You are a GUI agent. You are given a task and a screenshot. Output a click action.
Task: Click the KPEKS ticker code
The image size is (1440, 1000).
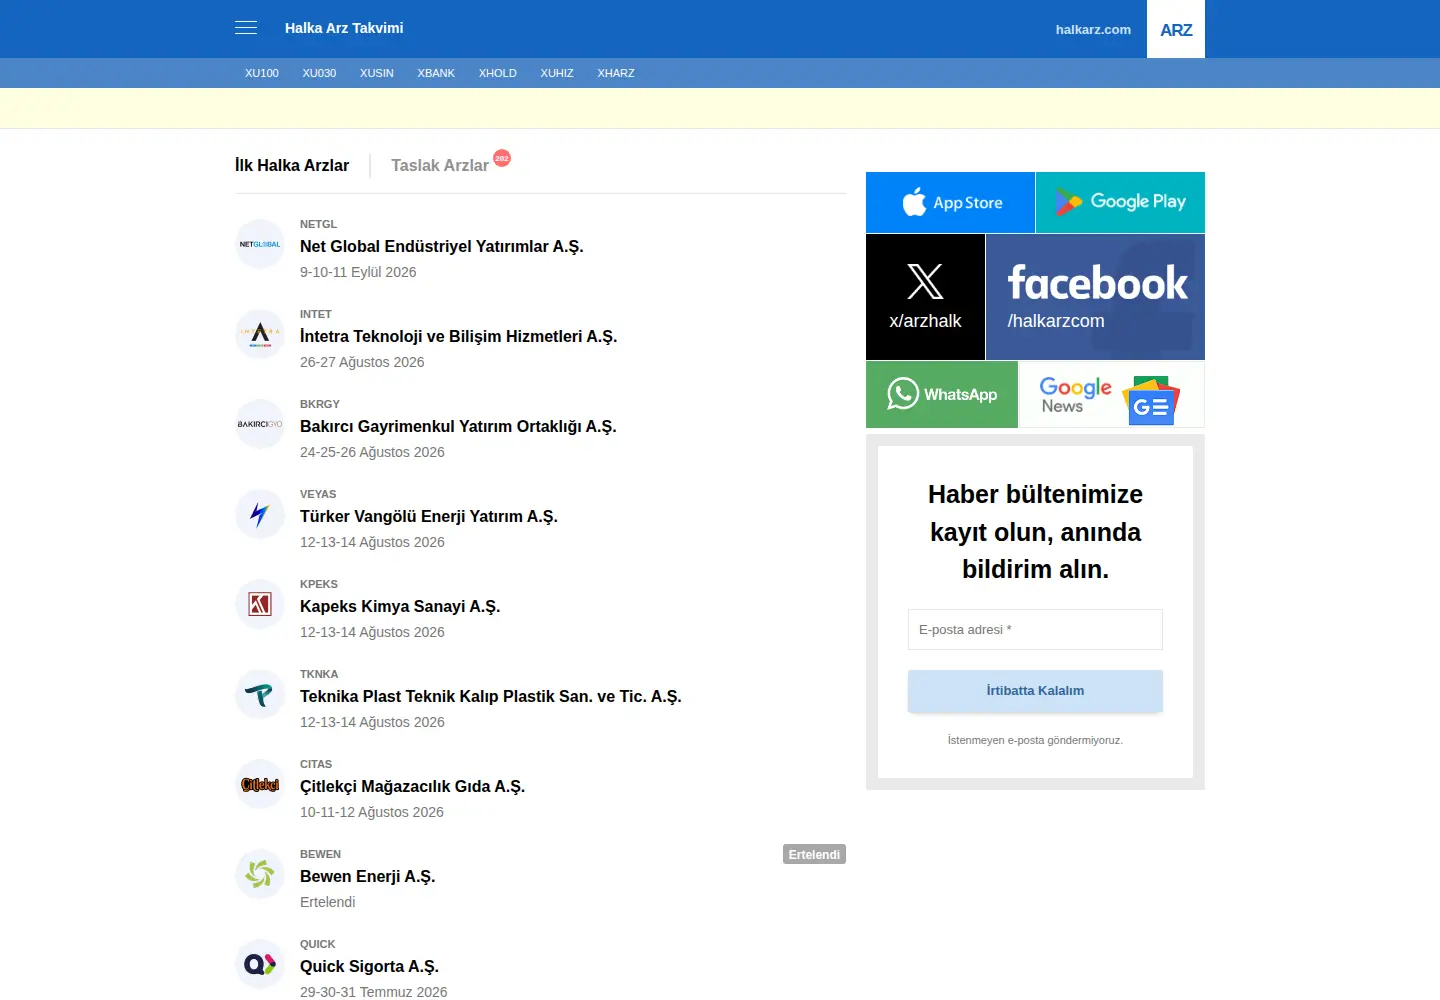tap(319, 584)
